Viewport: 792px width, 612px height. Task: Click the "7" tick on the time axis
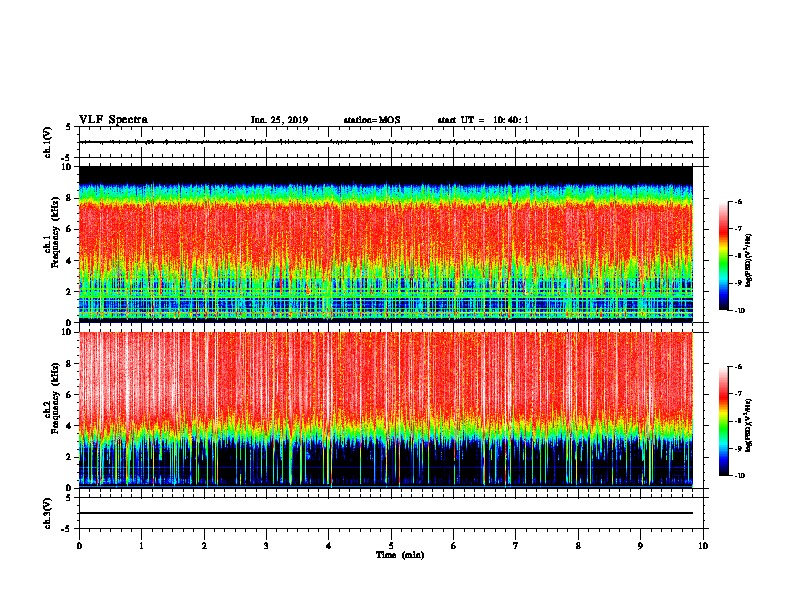pos(516,546)
